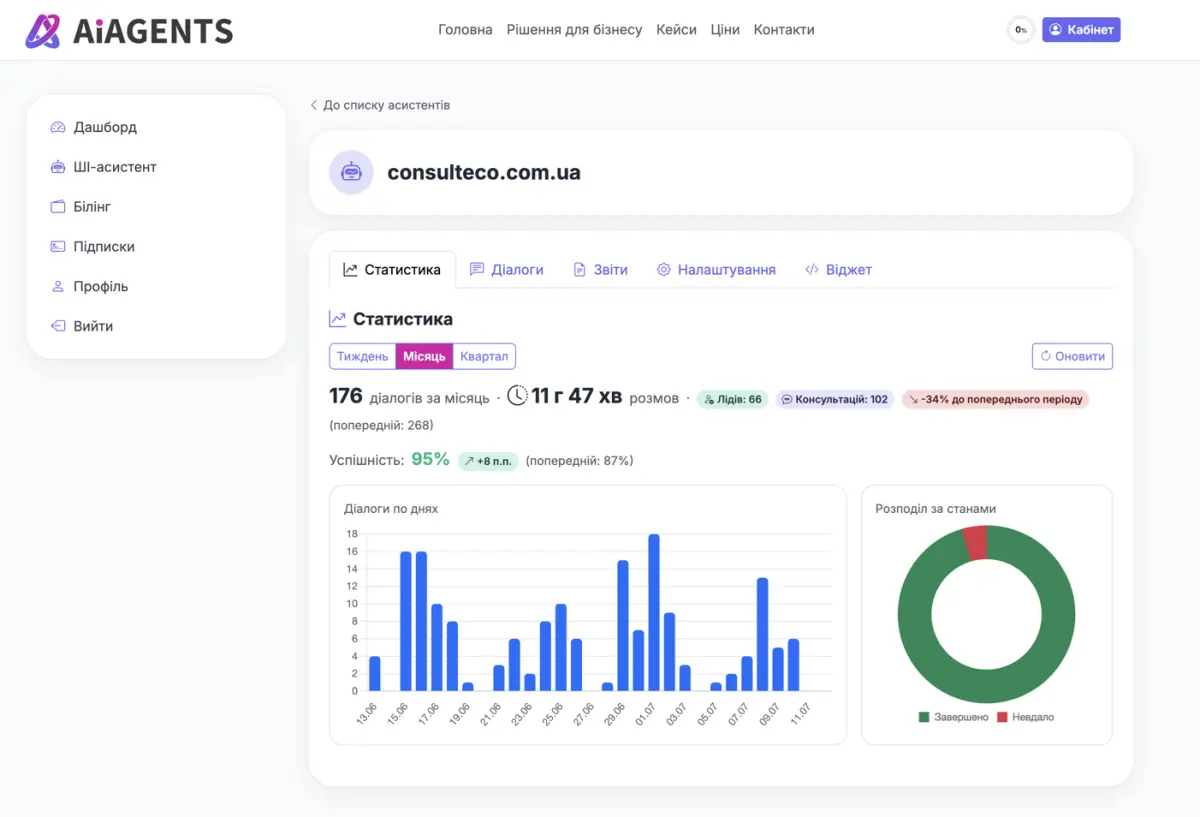Click the AiAGENTS logo

129,31
